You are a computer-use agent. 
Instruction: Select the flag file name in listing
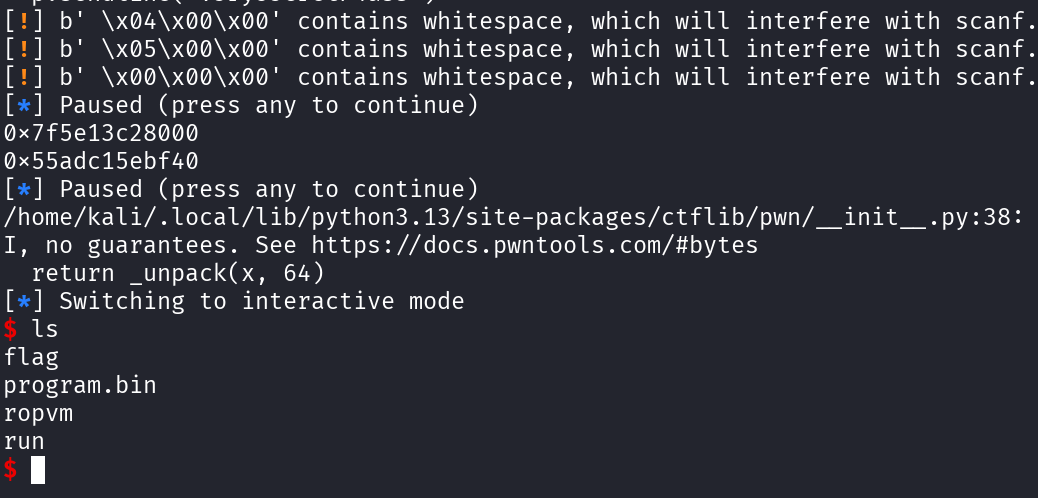point(31,358)
